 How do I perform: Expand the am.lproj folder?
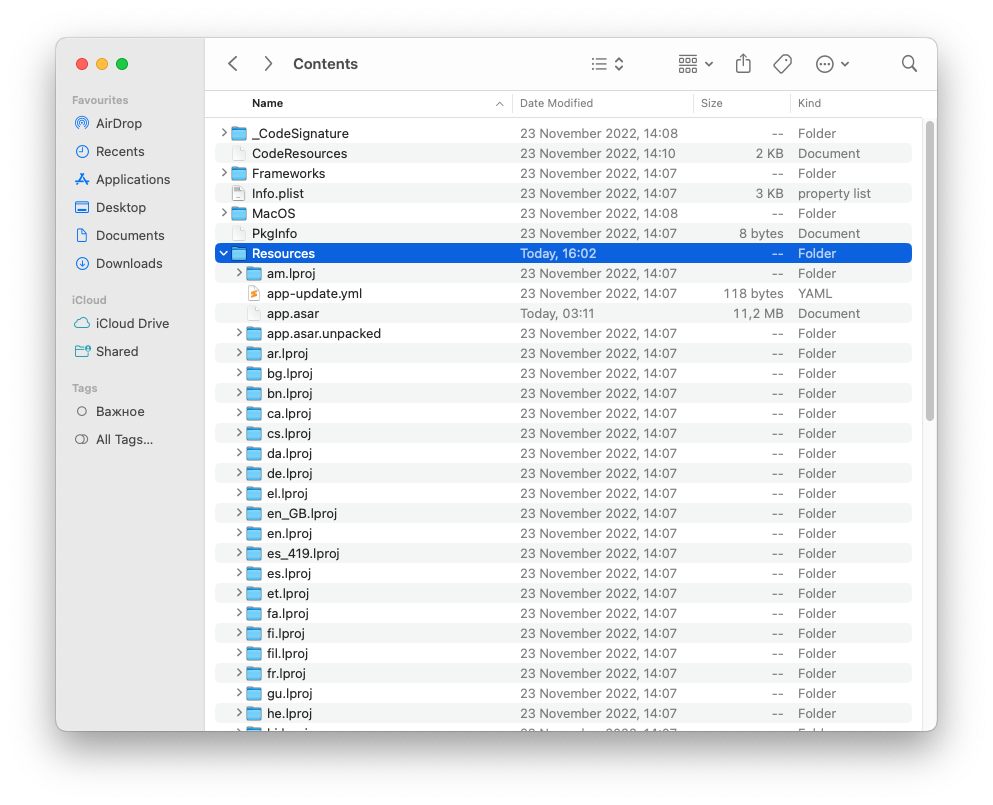(239, 273)
